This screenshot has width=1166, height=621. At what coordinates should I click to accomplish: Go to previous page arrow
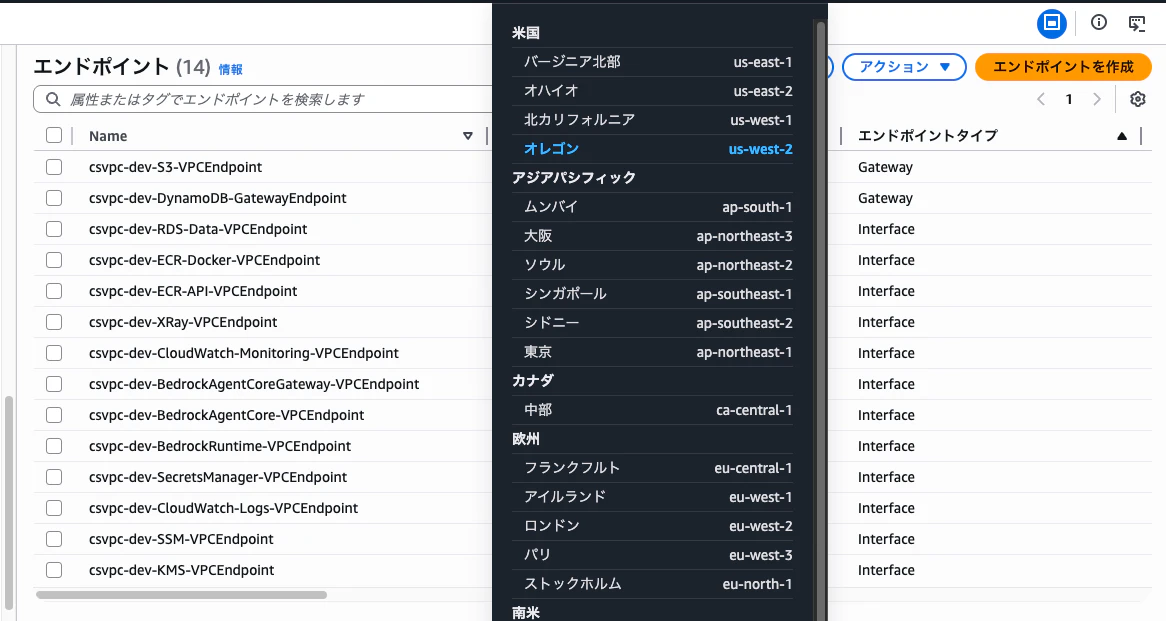(x=1041, y=99)
